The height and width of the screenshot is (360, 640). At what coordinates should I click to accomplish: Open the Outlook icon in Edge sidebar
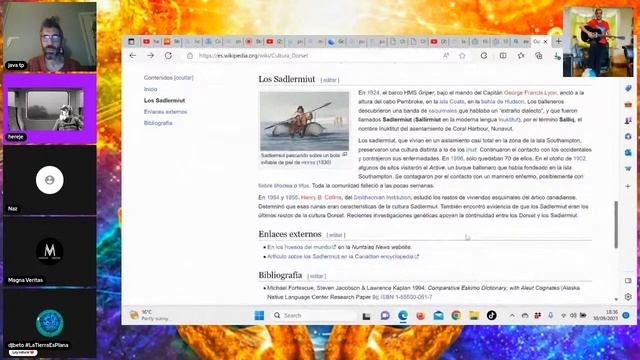pos(628,153)
